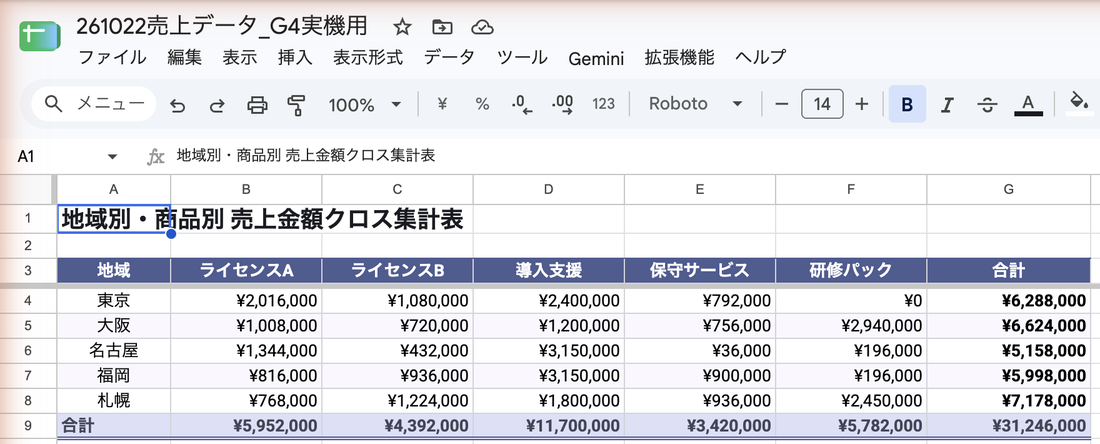
Task: Select the ライセンスA header cell
Action: coord(246,270)
